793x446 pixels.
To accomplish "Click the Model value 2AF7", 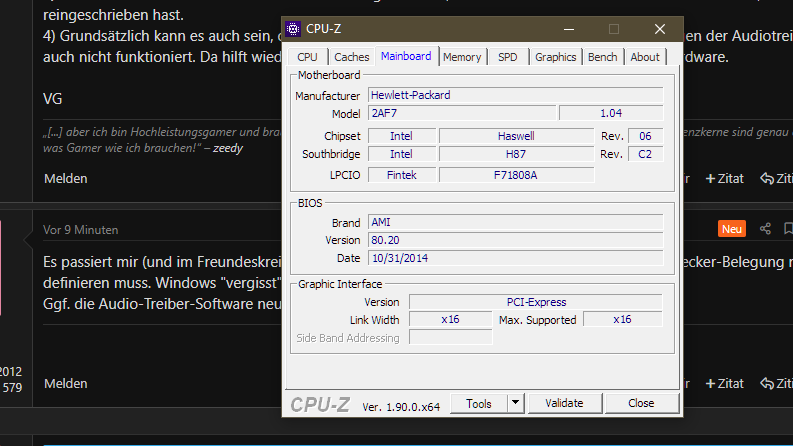I will coord(462,113).
